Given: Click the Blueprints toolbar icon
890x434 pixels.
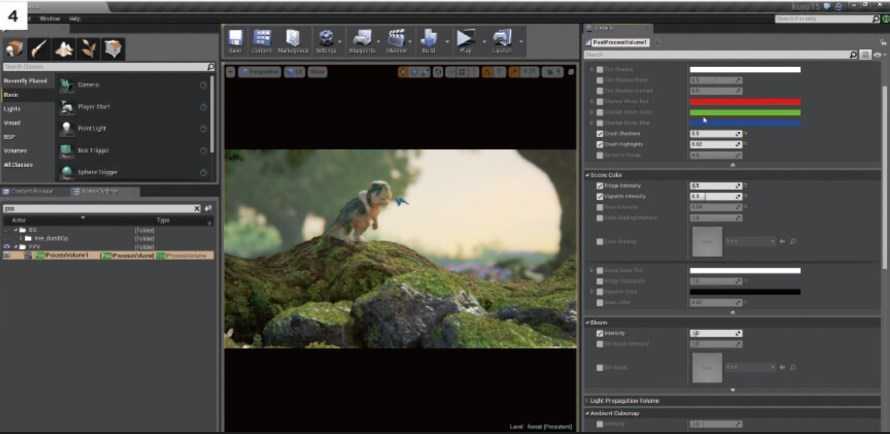Looking at the screenshot, I should coord(362,40).
